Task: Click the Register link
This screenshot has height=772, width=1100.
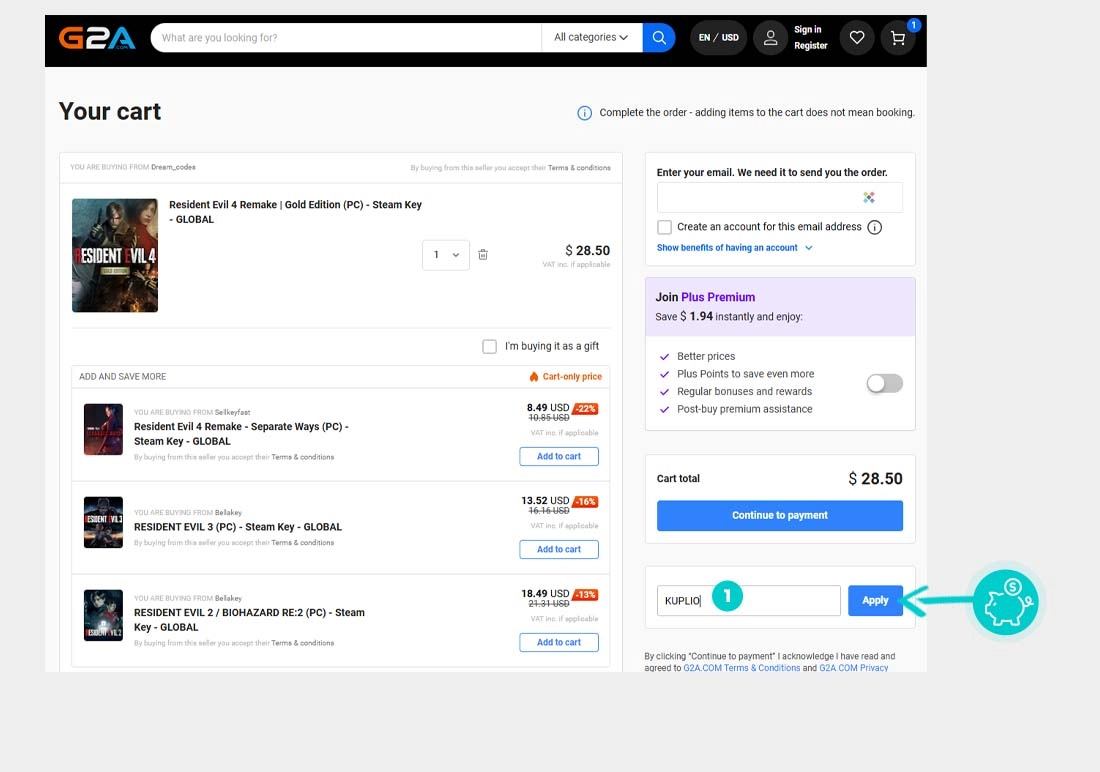Action: coord(810,46)
